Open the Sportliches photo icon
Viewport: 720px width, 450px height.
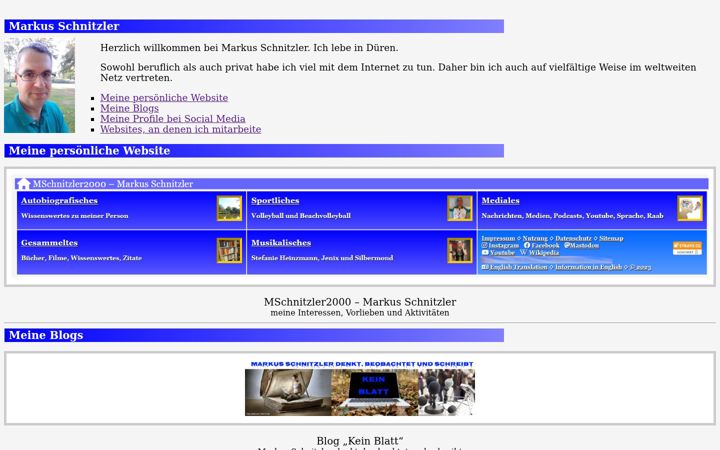pyautogui.click(x=460, y=208)
